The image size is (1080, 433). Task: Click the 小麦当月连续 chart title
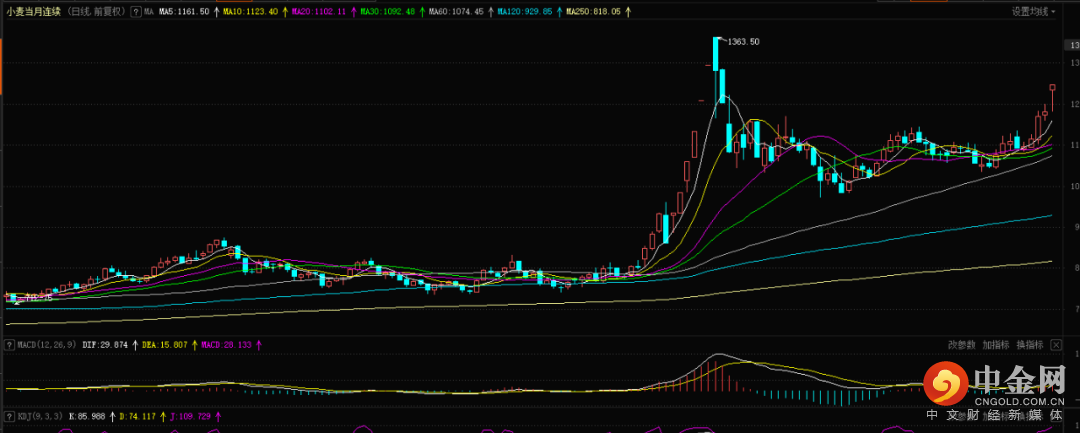click(33, 12)
